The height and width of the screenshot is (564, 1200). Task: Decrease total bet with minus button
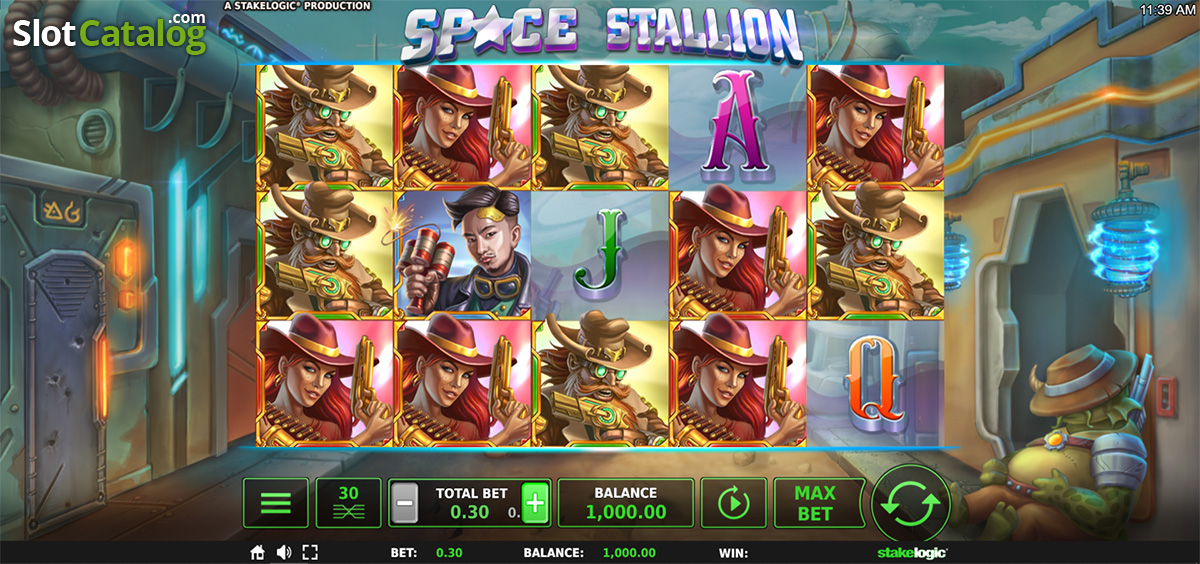tap(404, 503)
